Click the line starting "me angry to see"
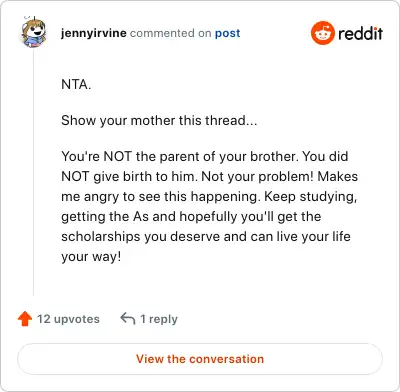 [x=209, y=196]
